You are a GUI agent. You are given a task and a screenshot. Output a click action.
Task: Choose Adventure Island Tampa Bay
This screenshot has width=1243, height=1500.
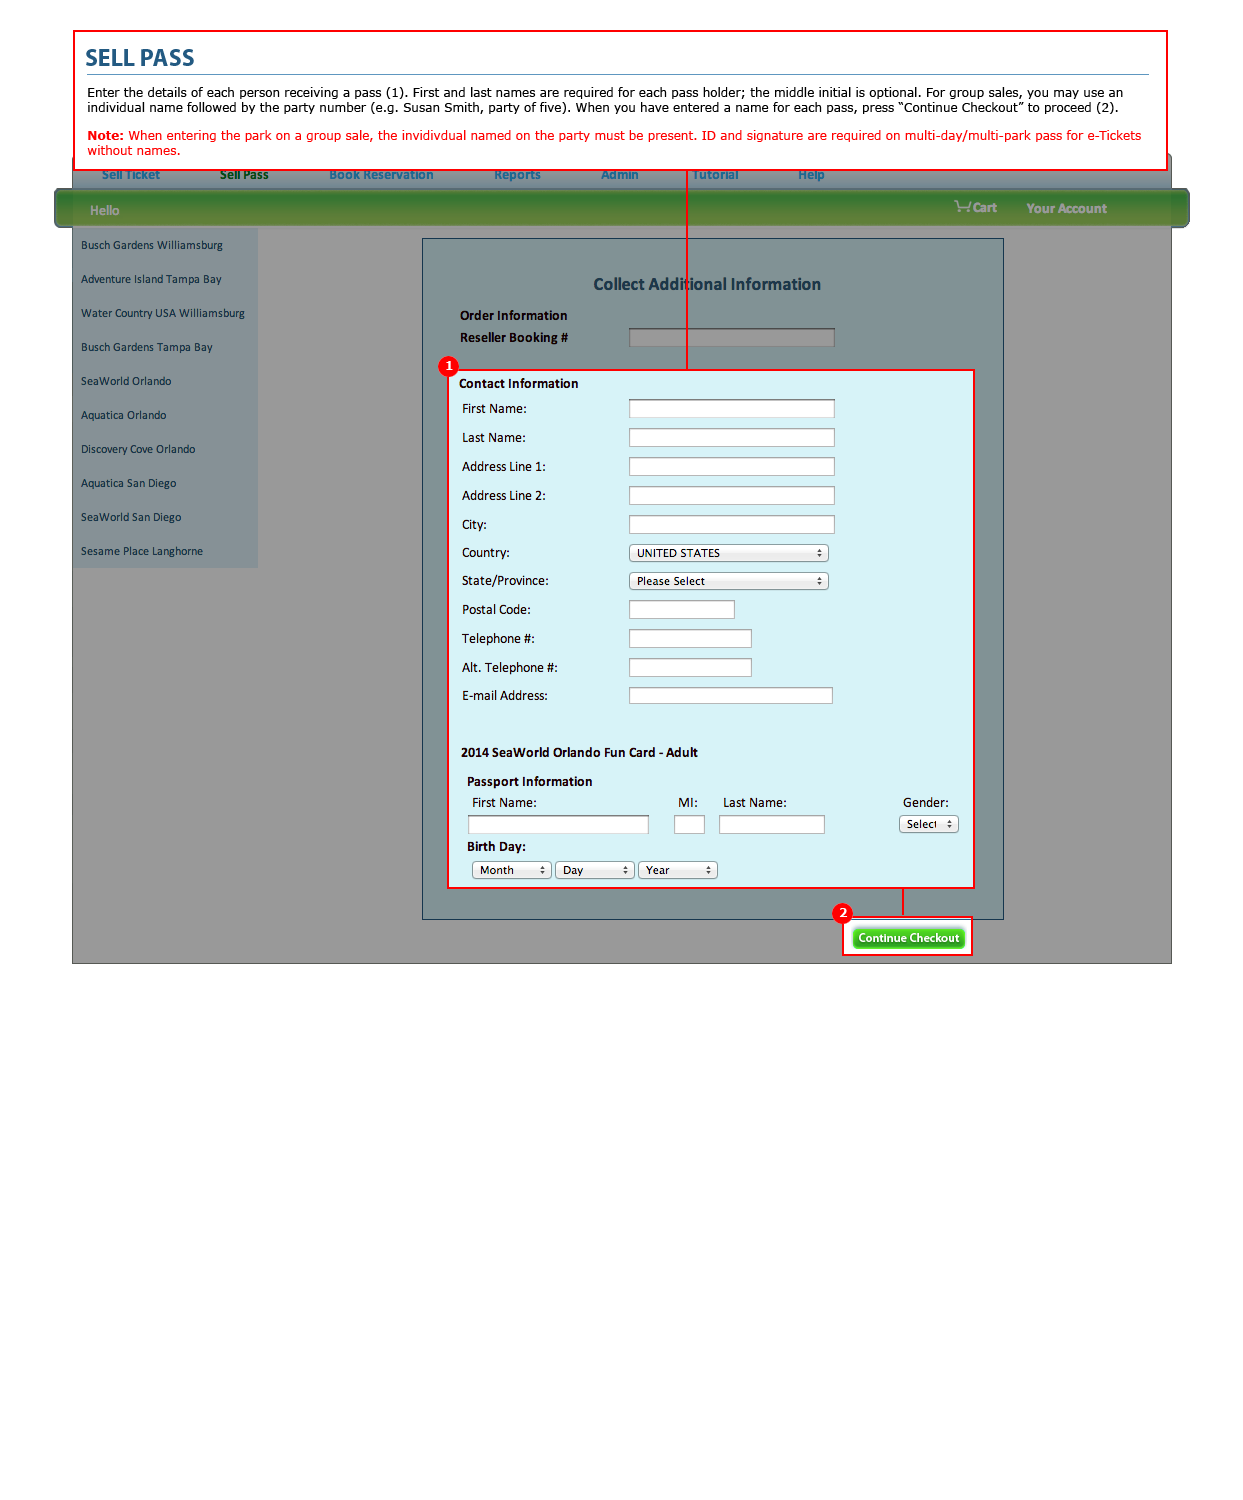point(151,279)
